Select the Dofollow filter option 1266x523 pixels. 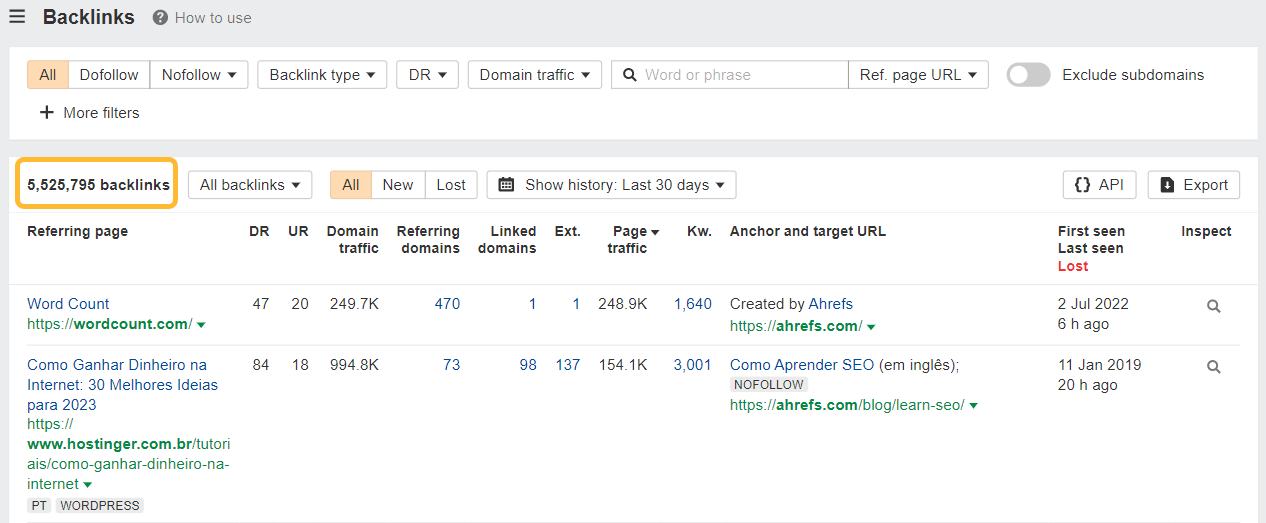[109, 75]
